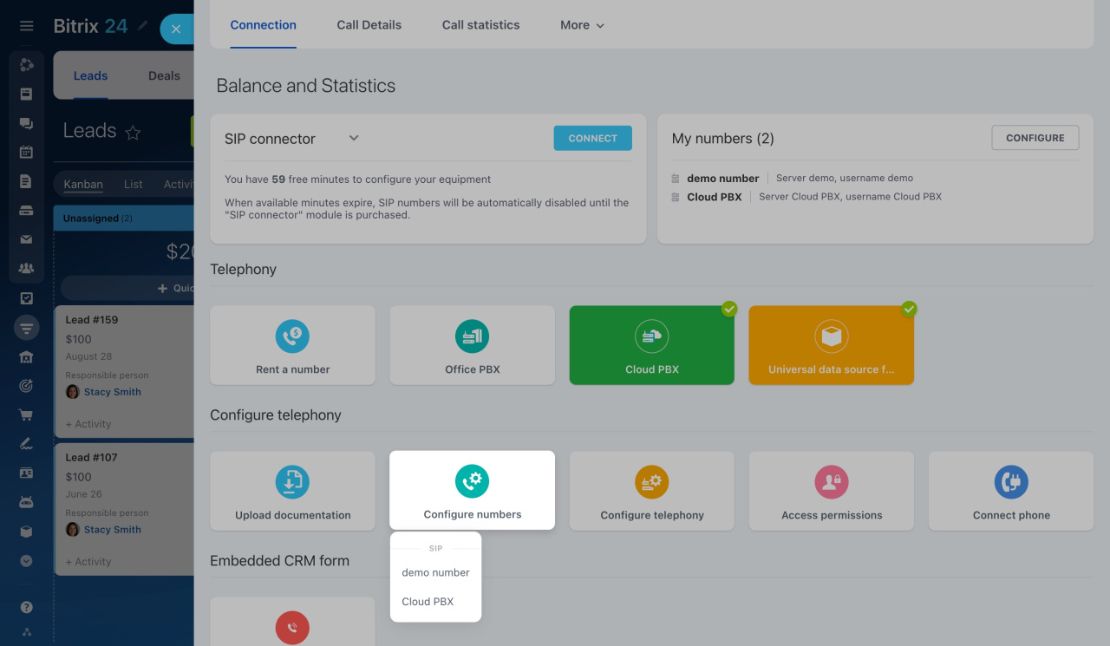Switch to the Connection tab
This screenshot has height=646, width=1110.
[x=263, y=25]
